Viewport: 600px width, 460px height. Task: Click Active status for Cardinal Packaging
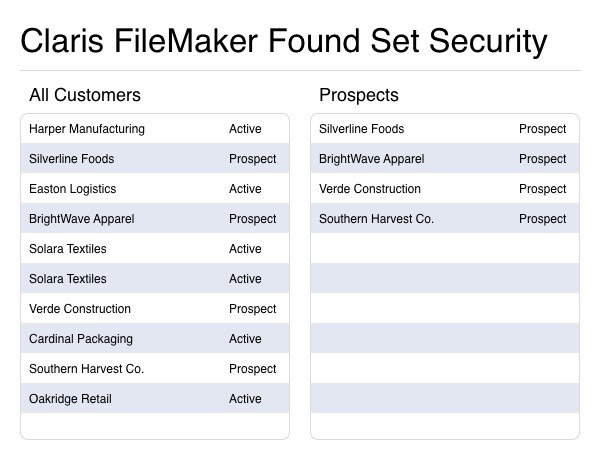(x=245, y=339)
